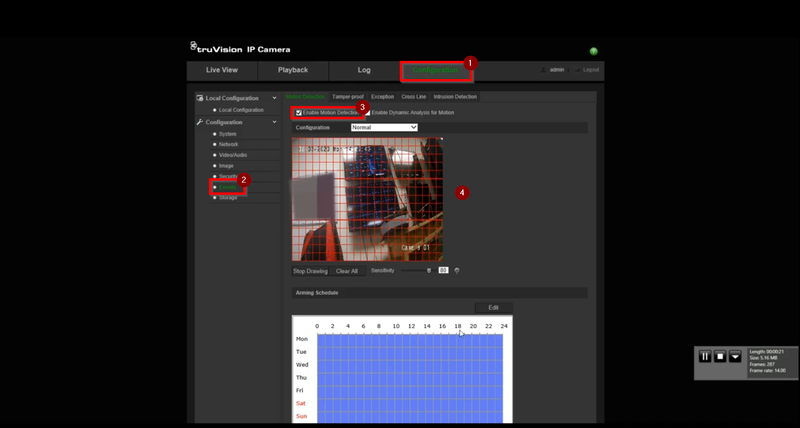Open the recorder options dropdown arrow
This screenshot has width=800, height=428.
(735, 356)
